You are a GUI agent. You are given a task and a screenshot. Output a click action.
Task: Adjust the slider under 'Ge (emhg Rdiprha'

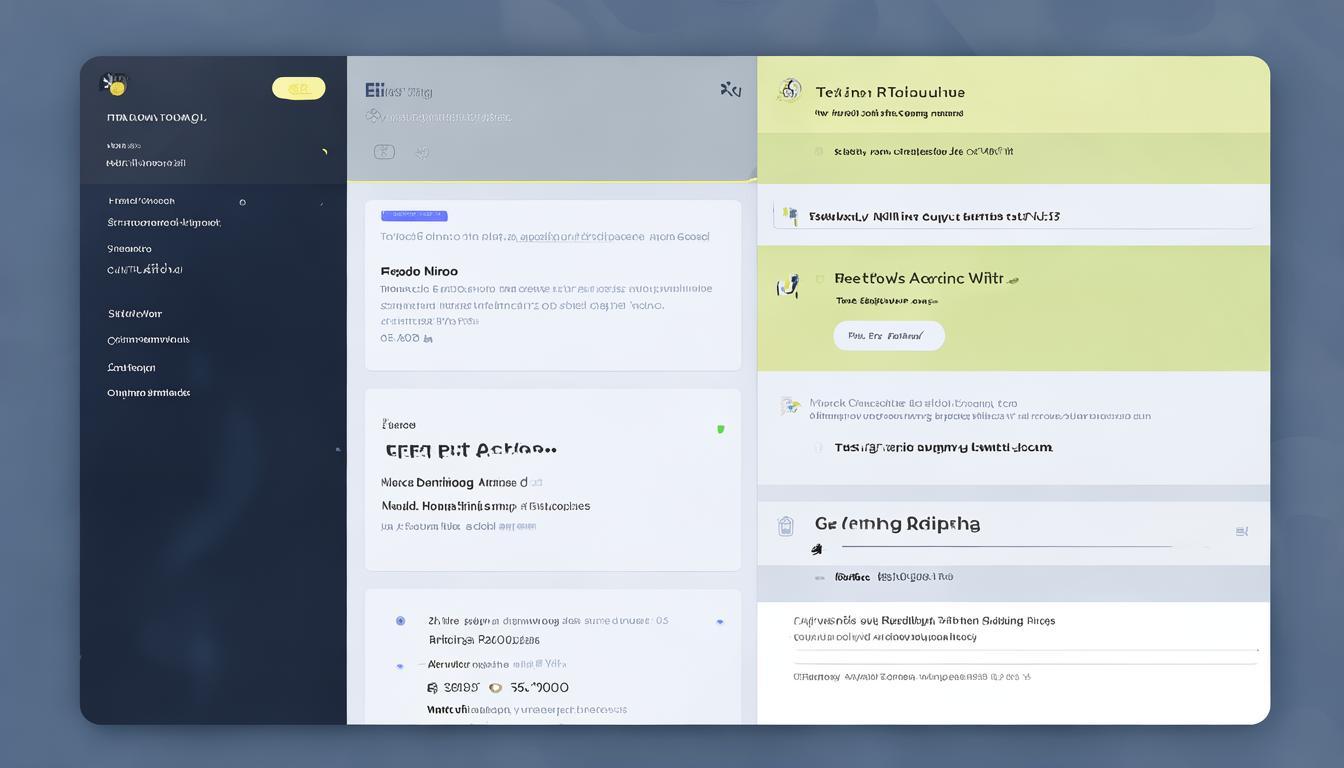1005,547
